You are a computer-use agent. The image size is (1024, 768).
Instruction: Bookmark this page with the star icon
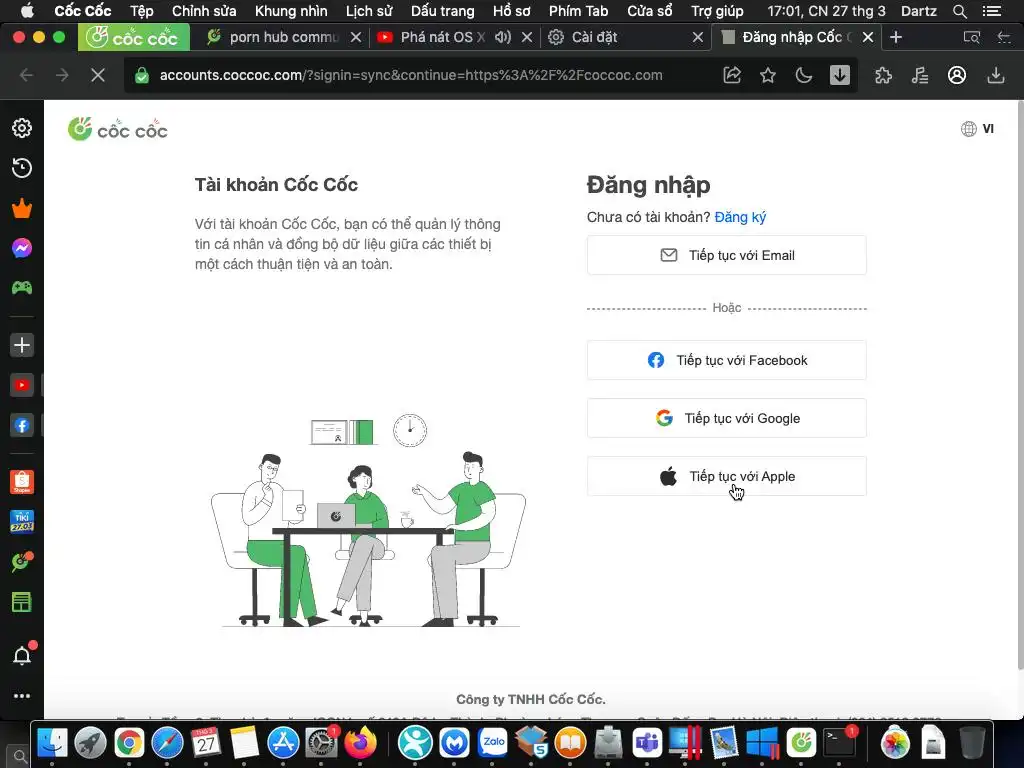[x=768, y=75]
